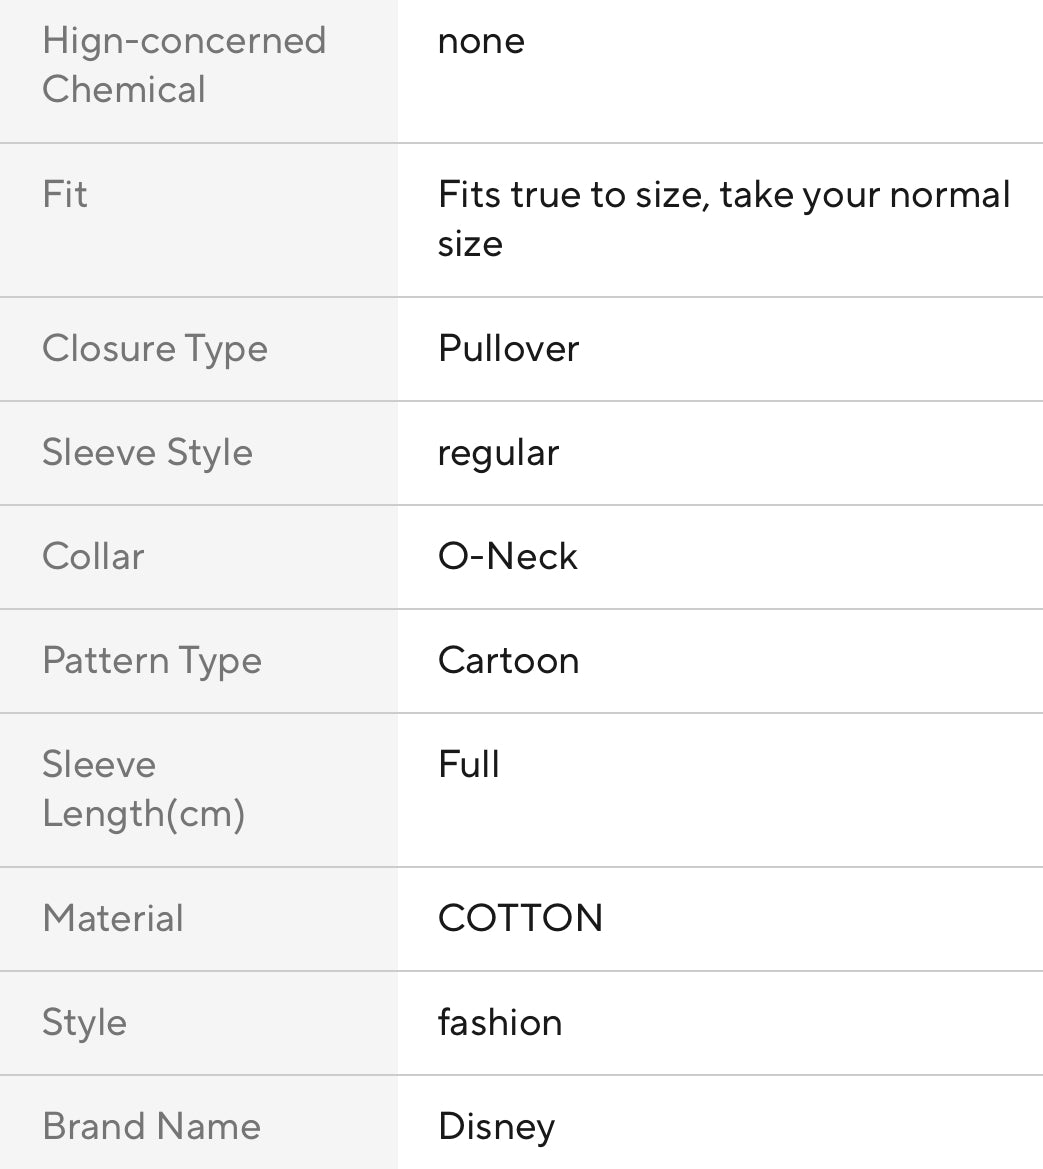
Task: Select the "COTTON" material value
Action: point(520,919)
